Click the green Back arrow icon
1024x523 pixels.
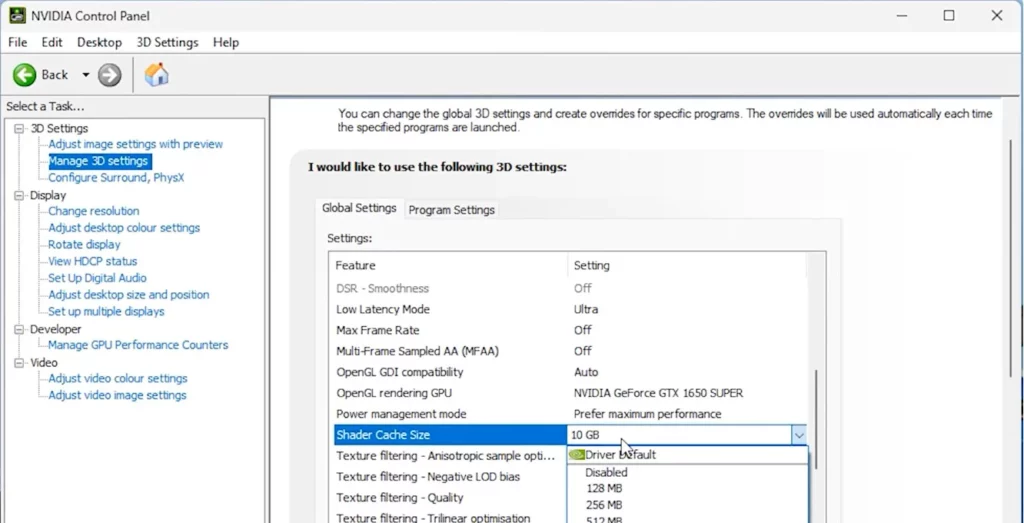[25, 75]
